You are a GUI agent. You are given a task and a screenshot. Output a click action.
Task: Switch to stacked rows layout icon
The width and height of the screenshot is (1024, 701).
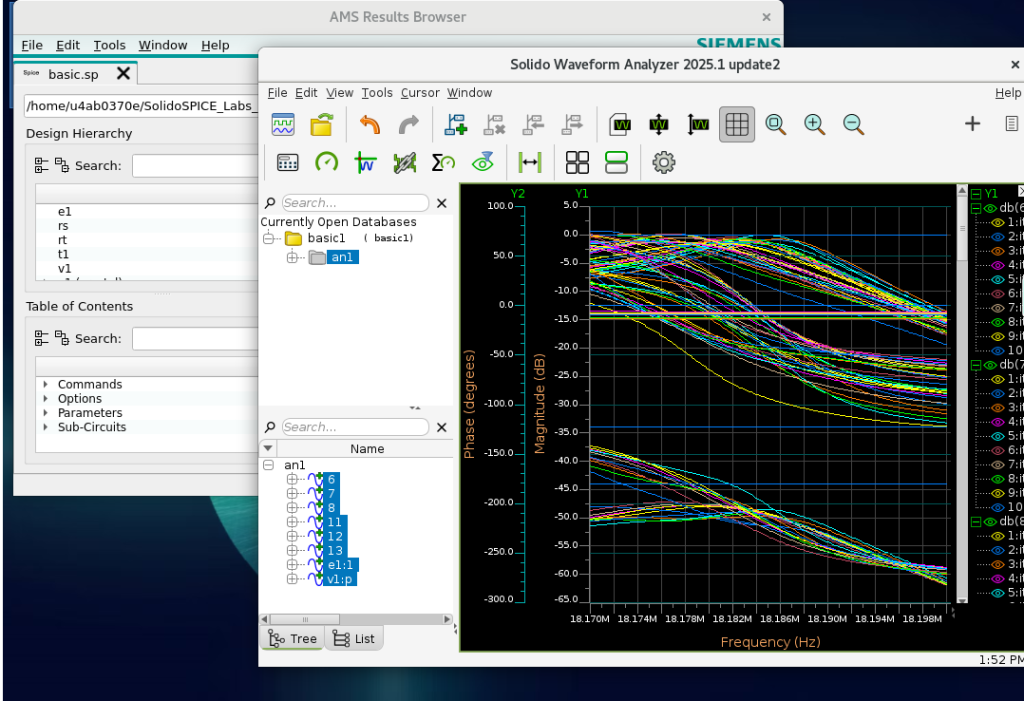(616, 163)
